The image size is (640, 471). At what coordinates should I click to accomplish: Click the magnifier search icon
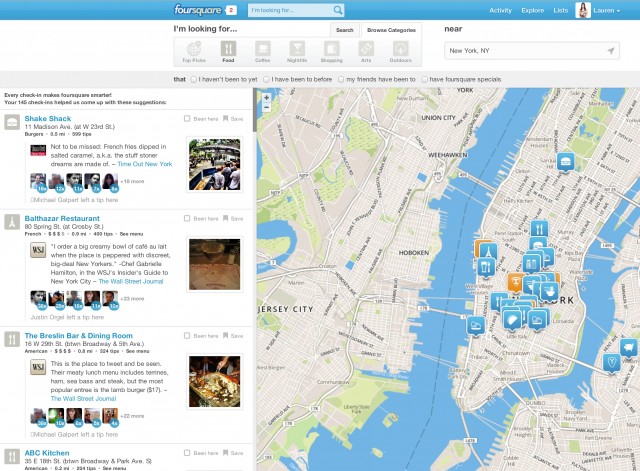338,10
